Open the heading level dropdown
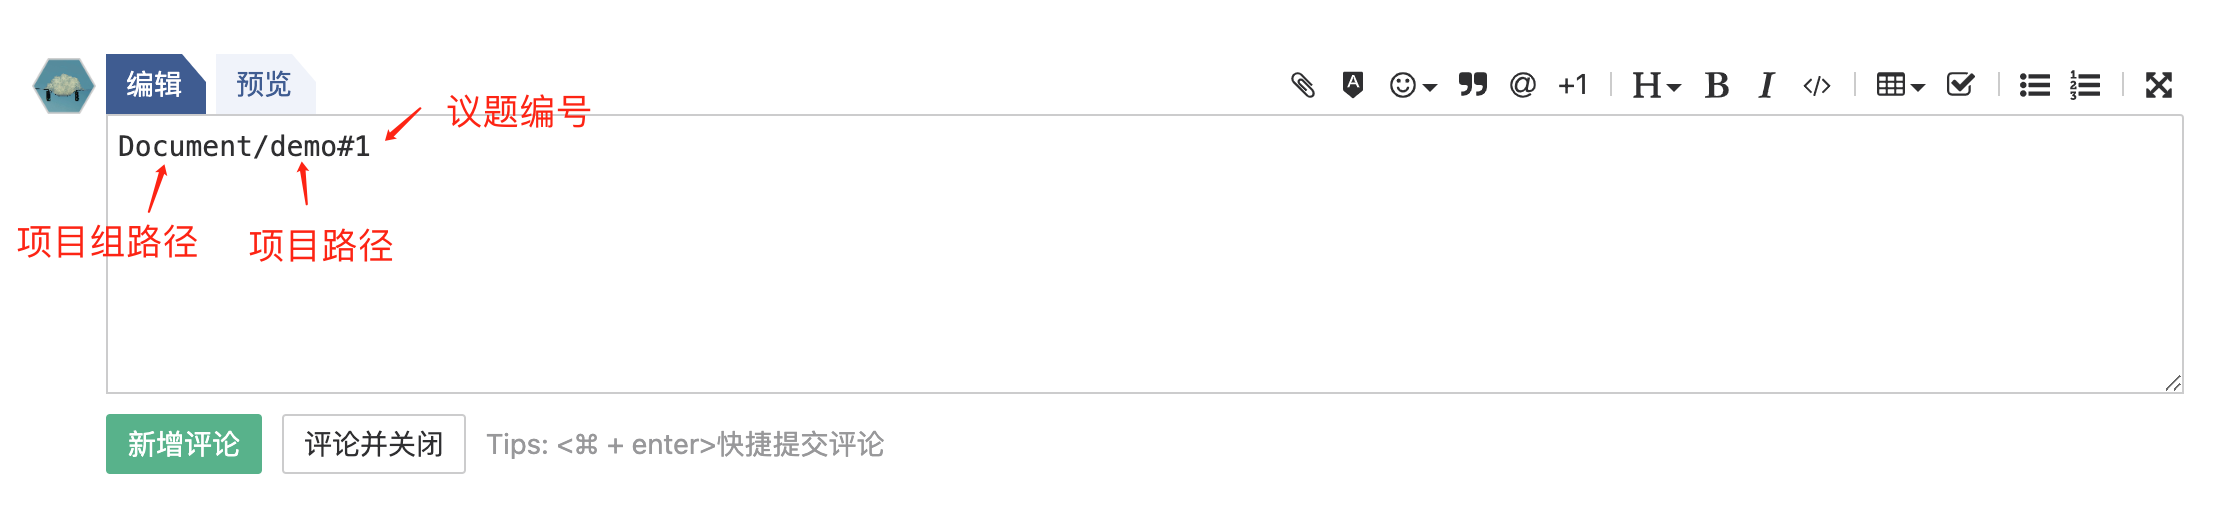 point(1655,85)
